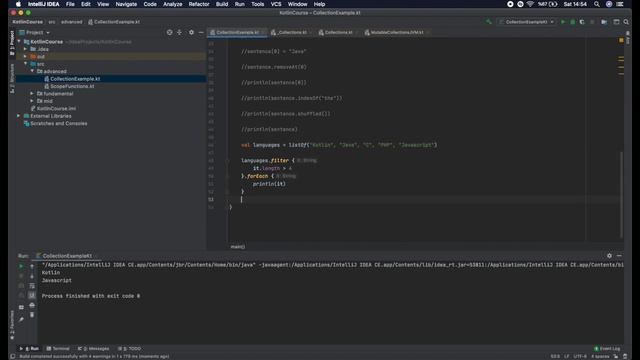
Task: Open the Event Log button
Action: [607, 349]
